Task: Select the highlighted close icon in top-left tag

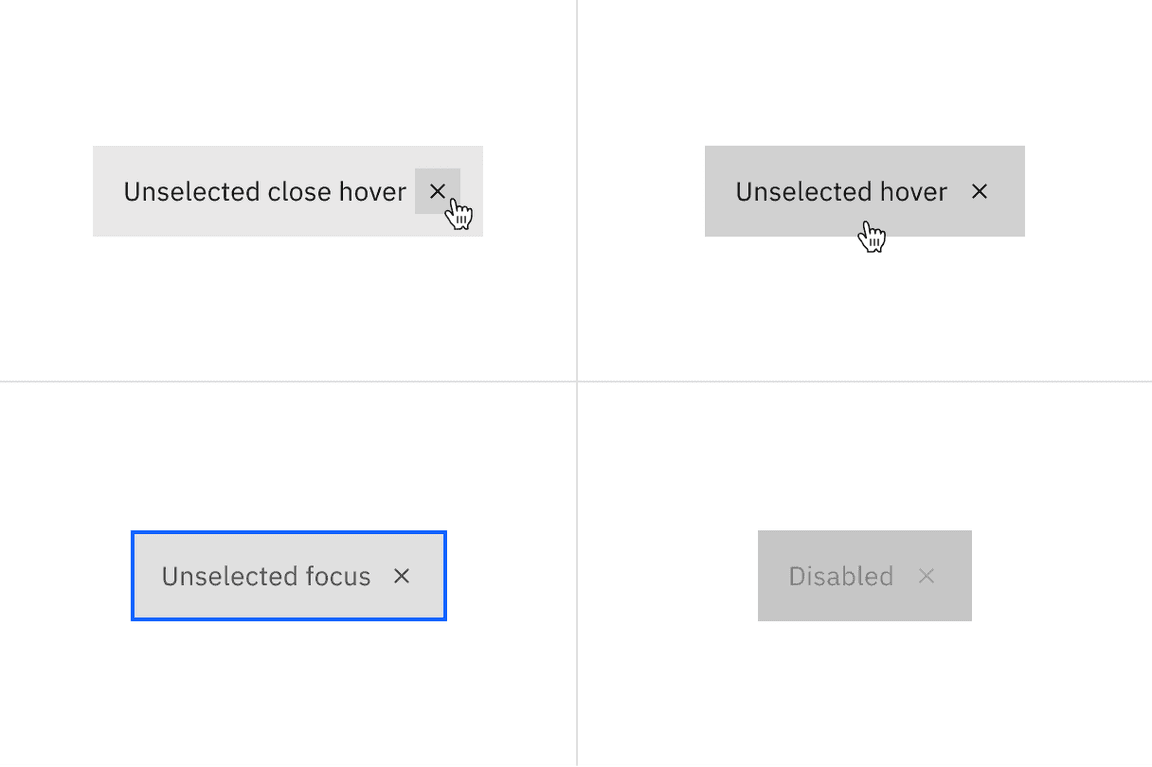Action: (x=437, y=191)
